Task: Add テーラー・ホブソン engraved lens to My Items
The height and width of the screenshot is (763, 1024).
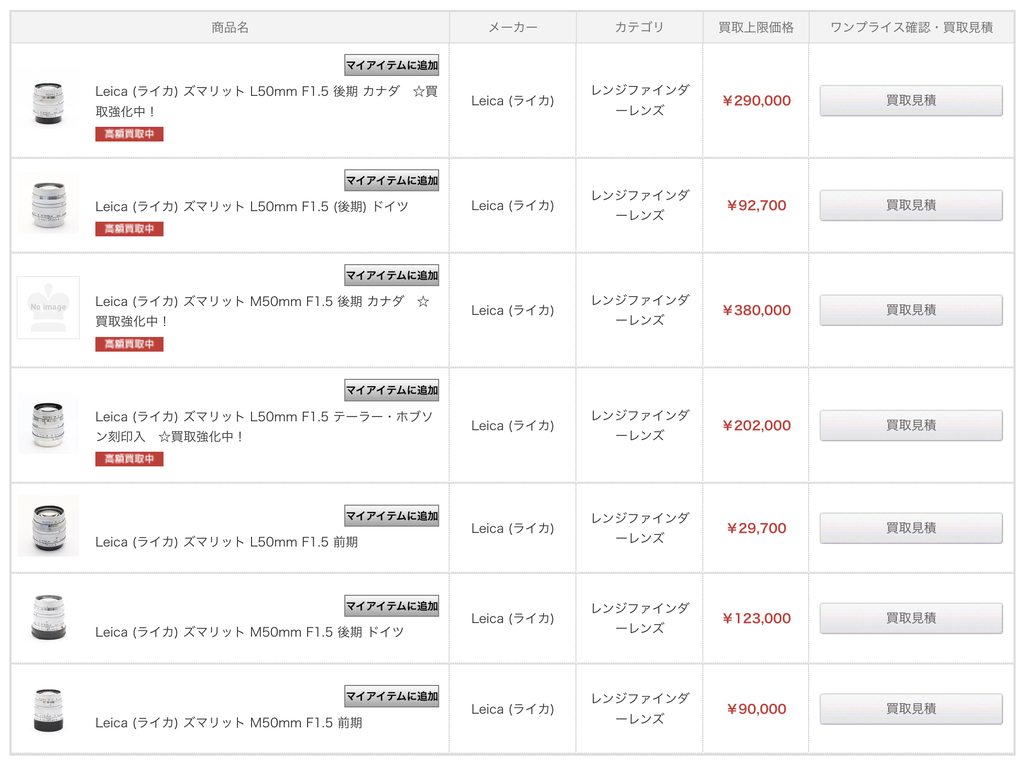Action: 391,390
